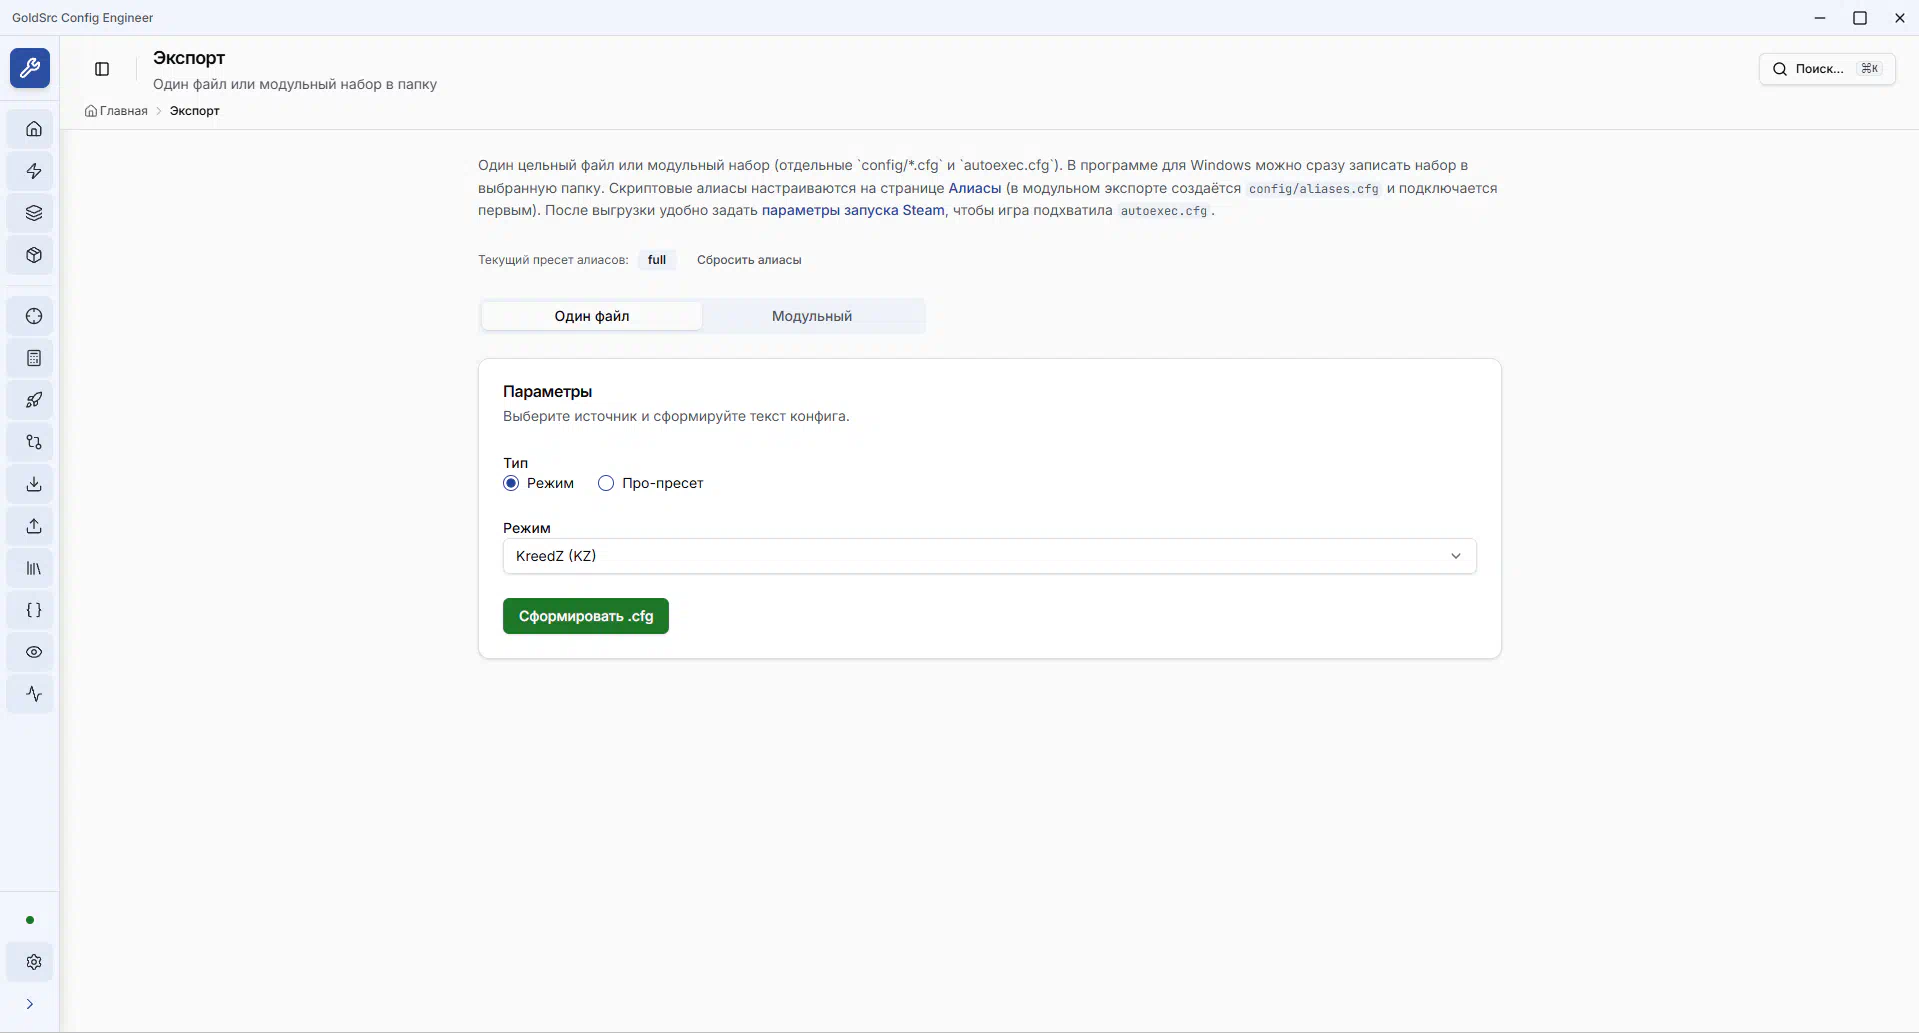The width and height of the screenshot is (1919, 1033).
Task: Open the lightning bolt sidebar section
Action: click(34, 171)
